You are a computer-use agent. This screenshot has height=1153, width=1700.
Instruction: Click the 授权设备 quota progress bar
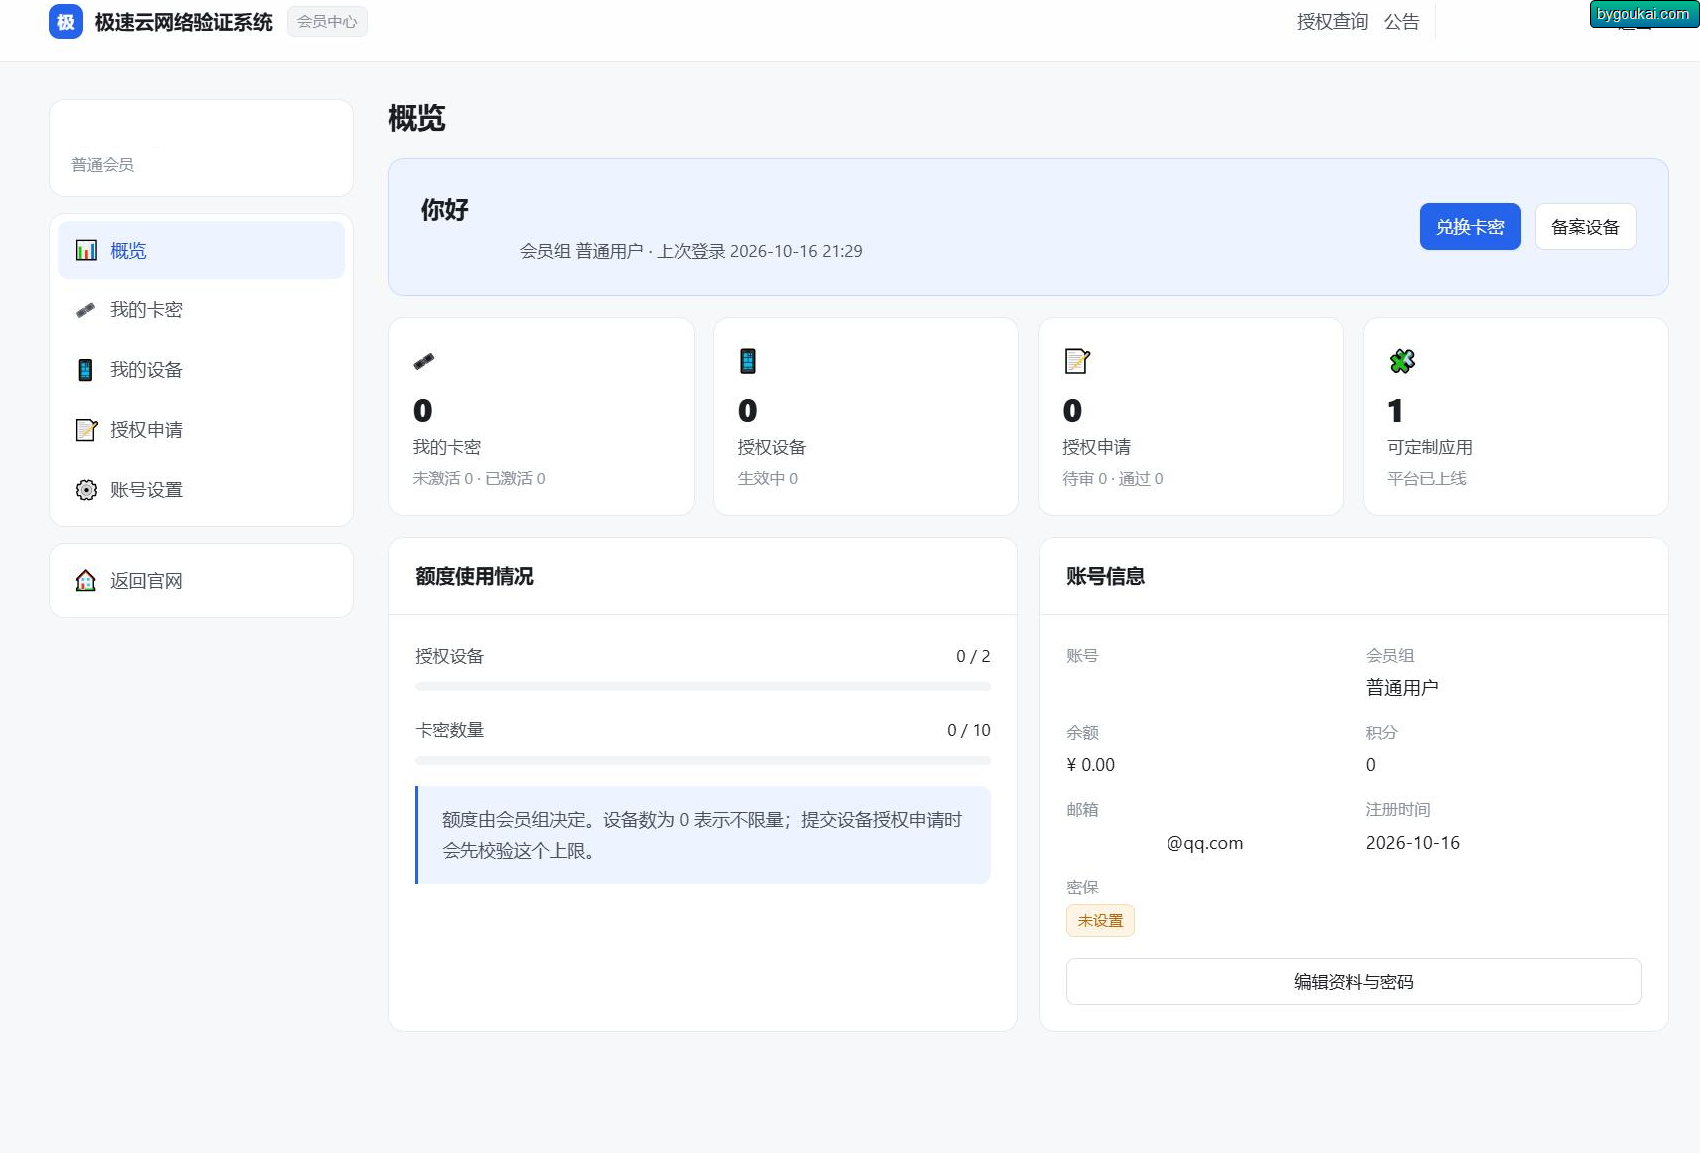pyautogui.click(x=703, y=686)
